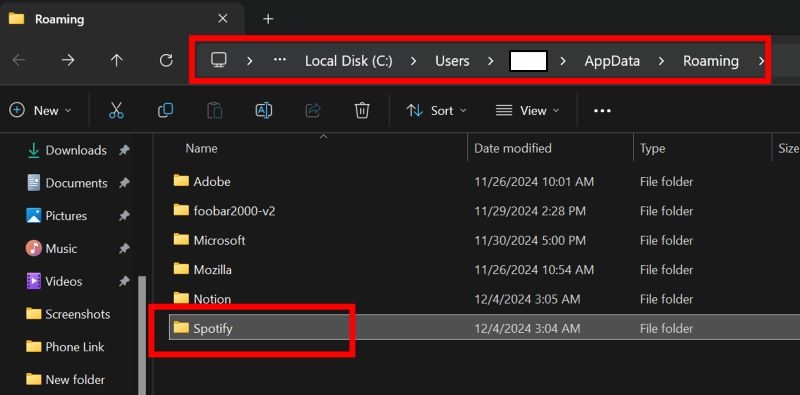Click date 11/30/2024 5:00 PM
The width and height of the screenshot is (800, 395).
pyautogui.click(x=530, y=240)
